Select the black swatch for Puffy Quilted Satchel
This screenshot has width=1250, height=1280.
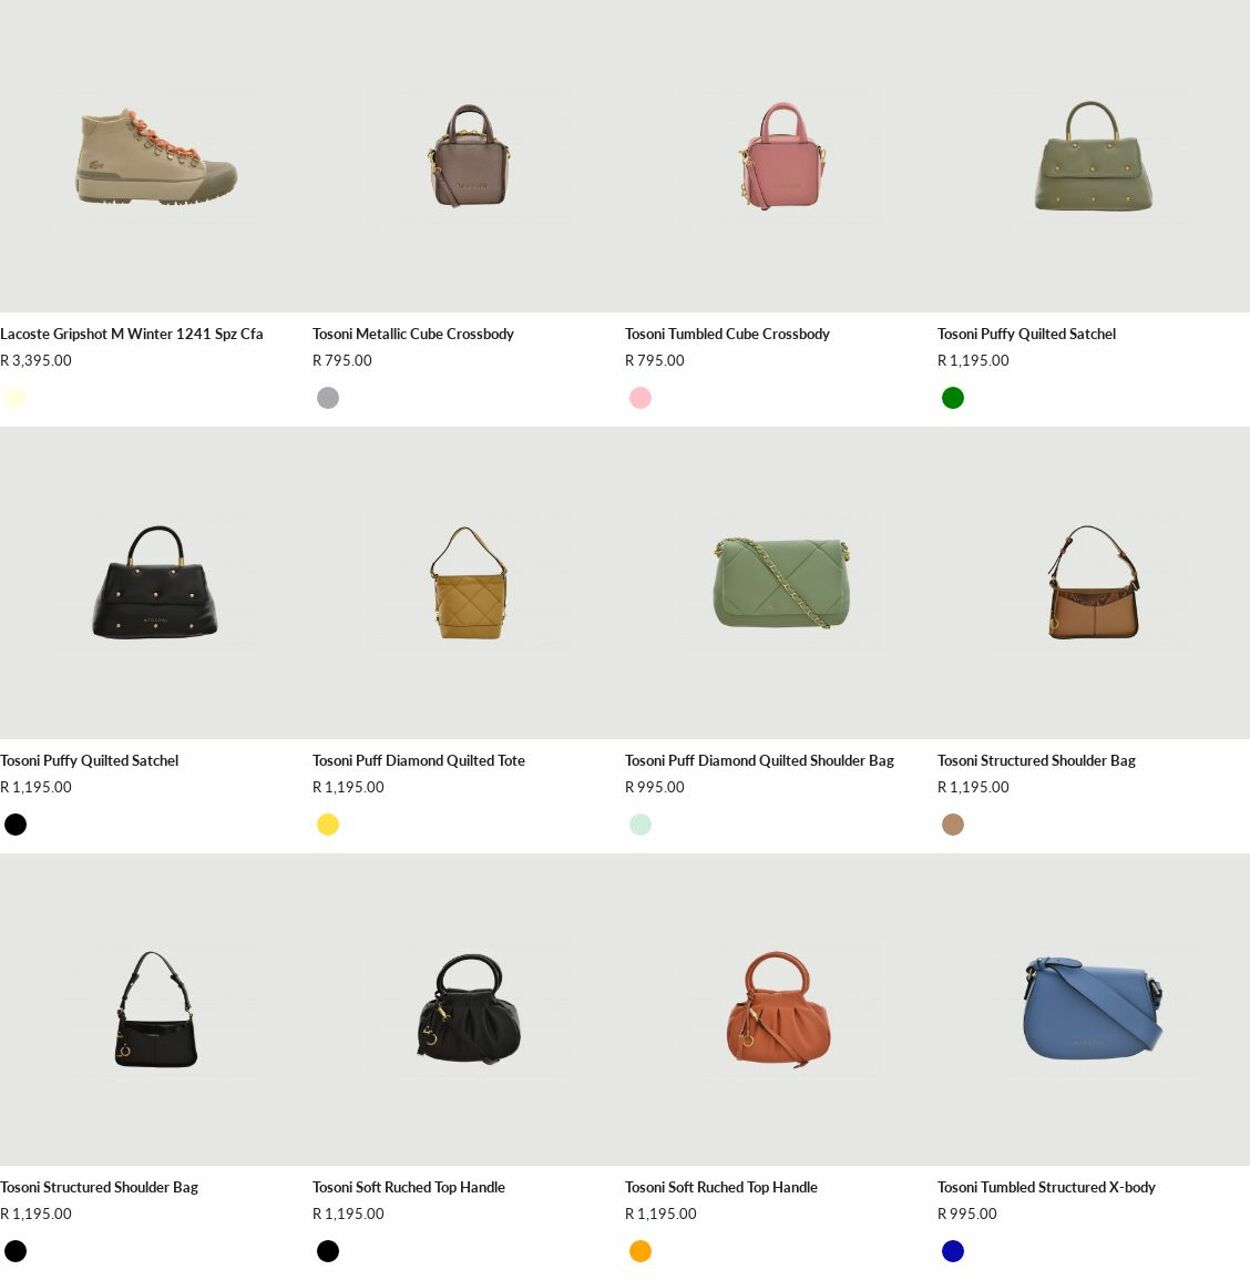[x=15, y=825]
